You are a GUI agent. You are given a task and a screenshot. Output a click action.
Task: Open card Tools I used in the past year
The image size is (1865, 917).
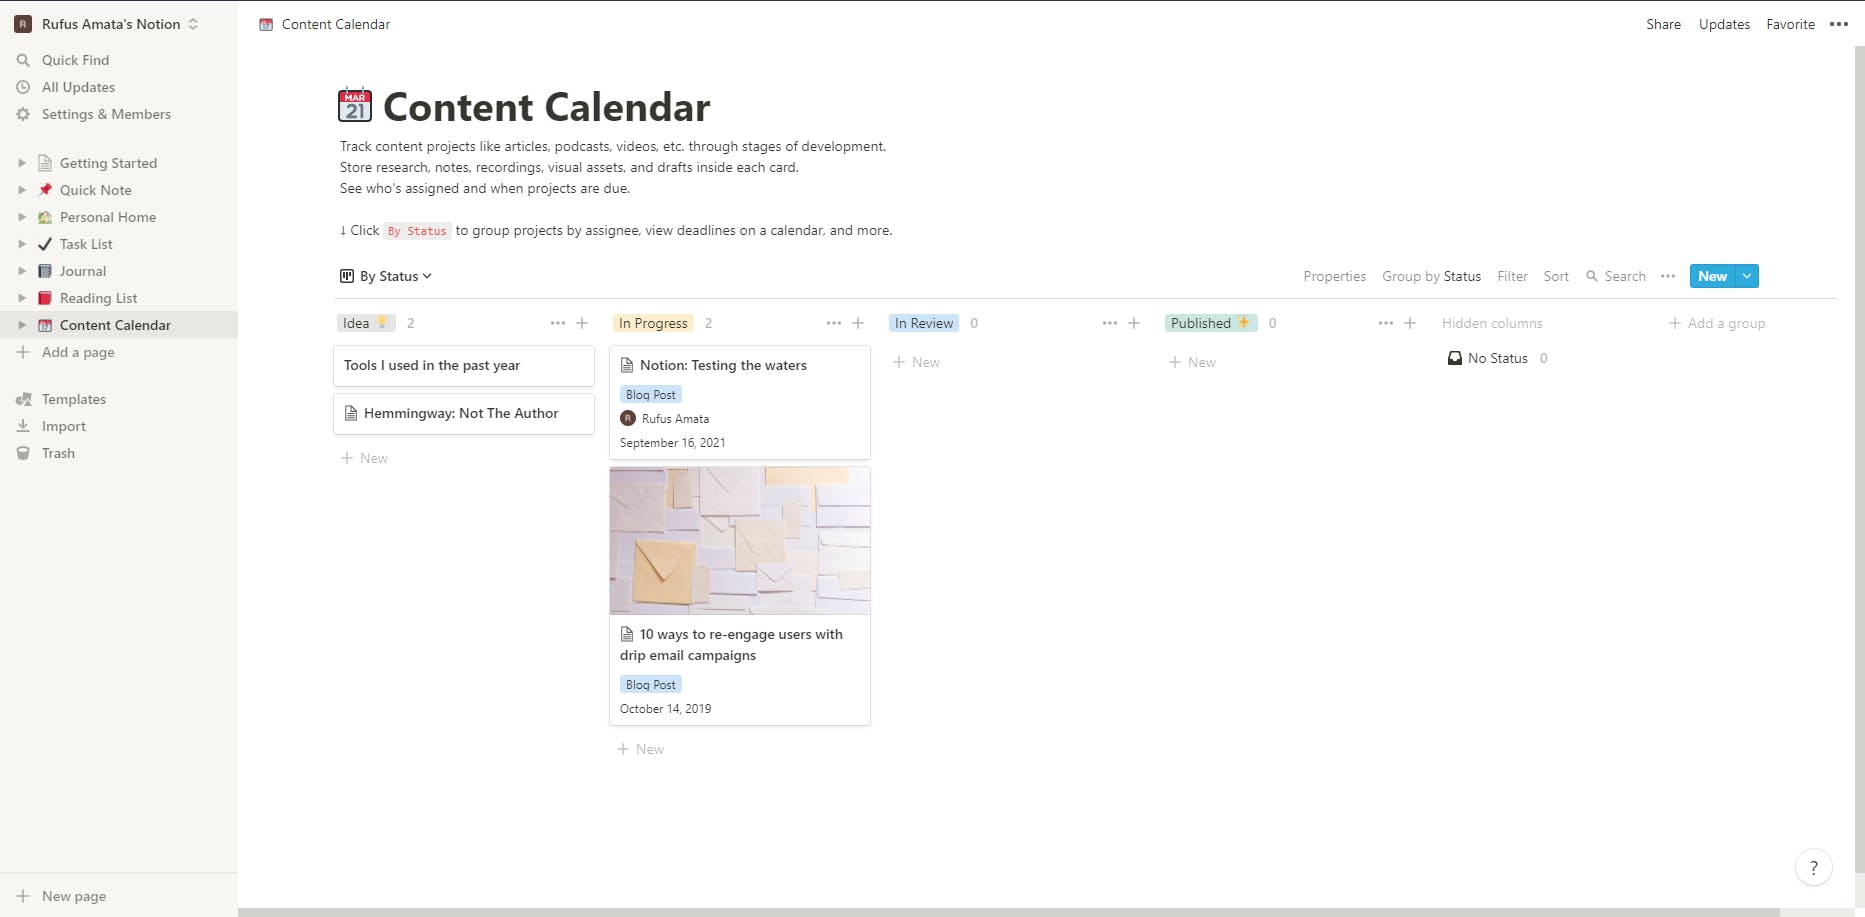pyautogui.click(x=464, y=366)
